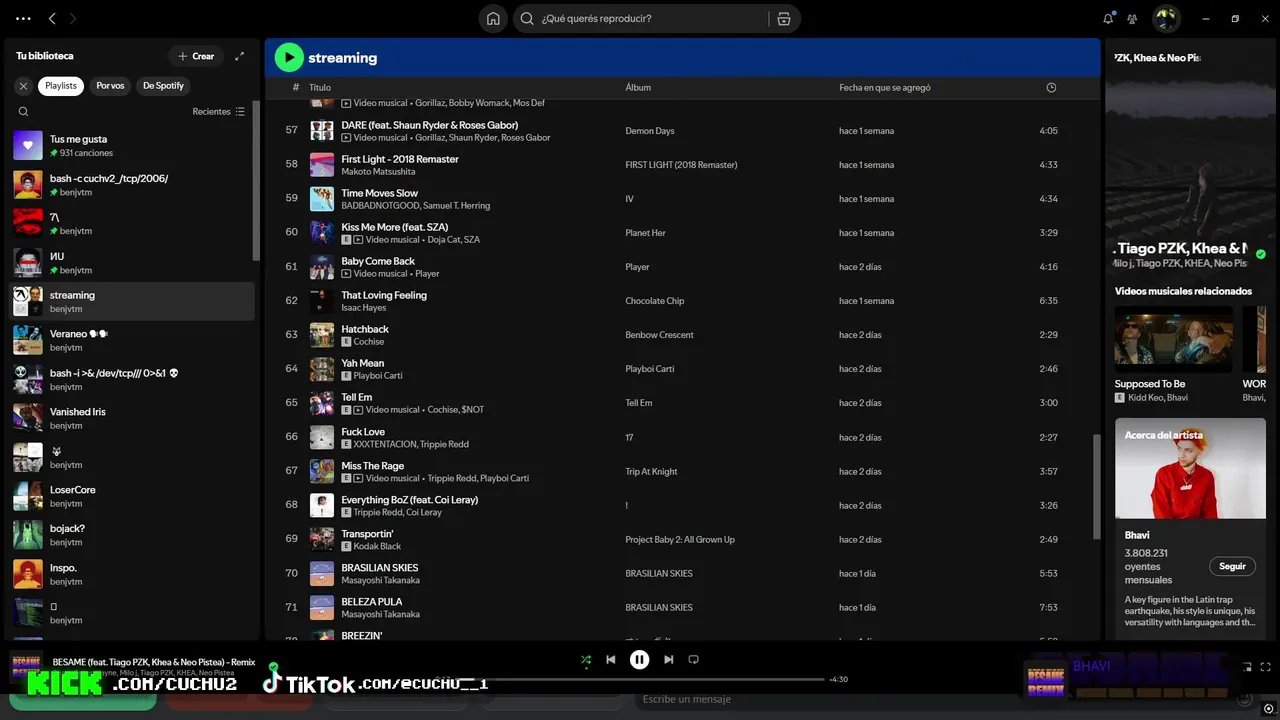Open the Demon Days album link
This screenshot has width=1280, height=720.
tap(650, 131)
